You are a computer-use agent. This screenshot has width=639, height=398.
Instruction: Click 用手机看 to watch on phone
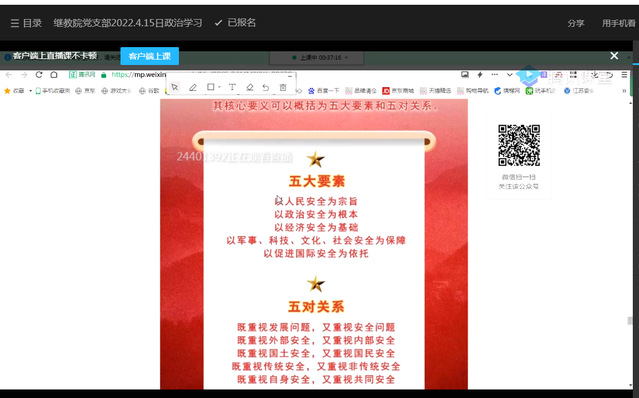coord(619,23)
